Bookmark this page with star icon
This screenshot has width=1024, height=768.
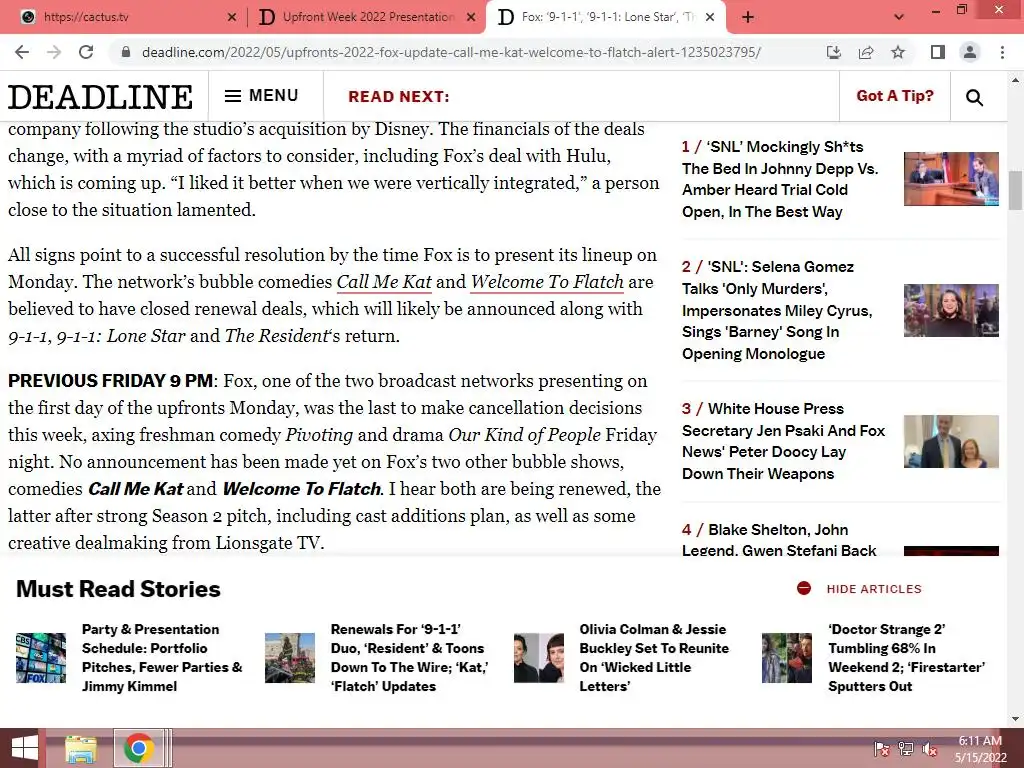(898, 52)
